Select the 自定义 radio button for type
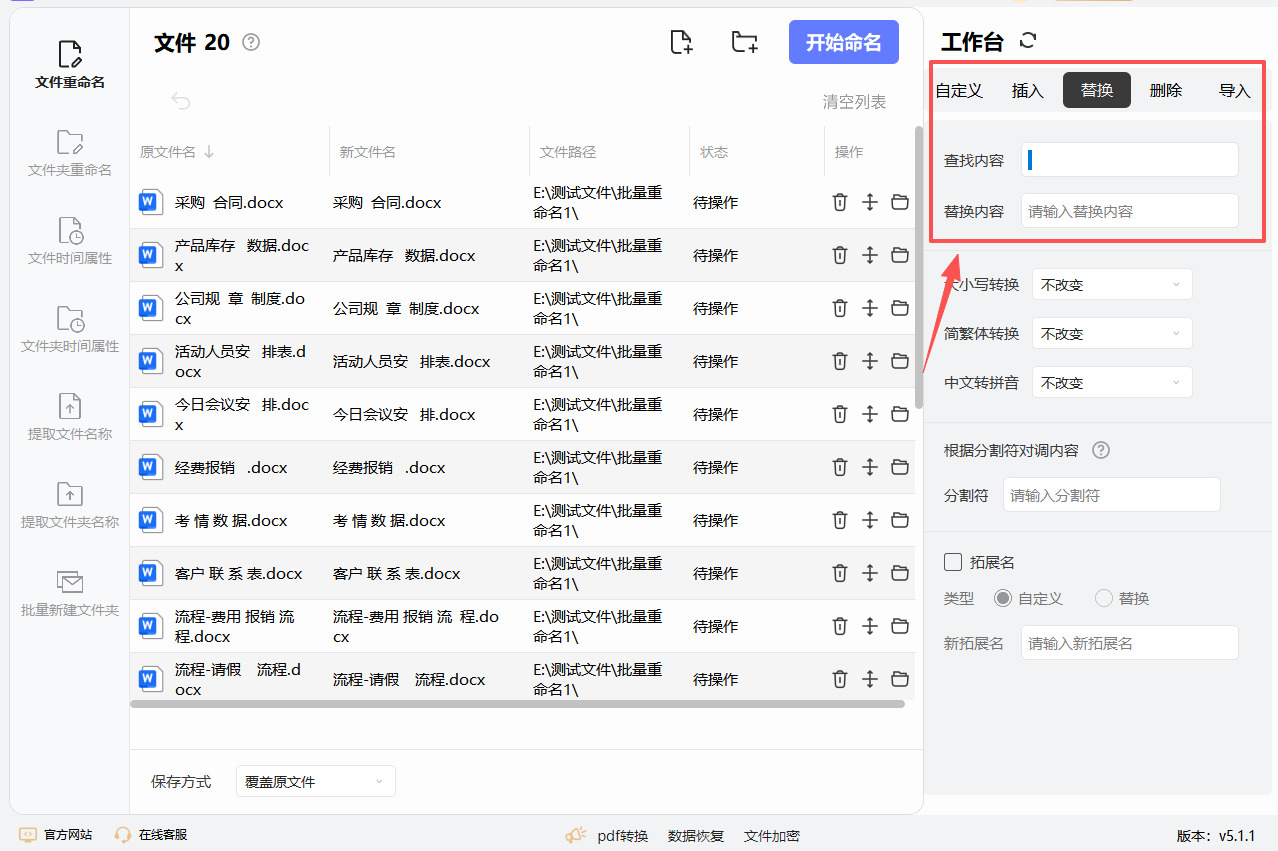The height and width of the screenshot is (851, 1278). coord(1003,598)
